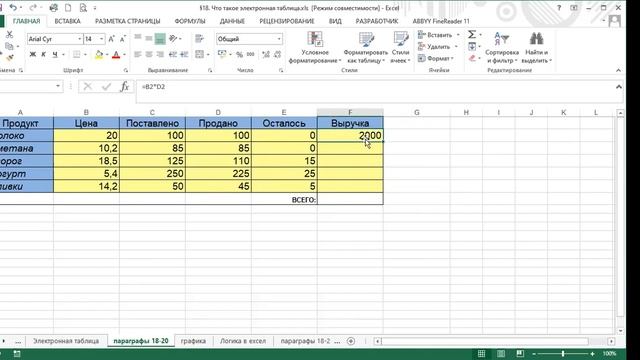
Task: Click merge and center cells icon
Action: click(x=199, y=54)
